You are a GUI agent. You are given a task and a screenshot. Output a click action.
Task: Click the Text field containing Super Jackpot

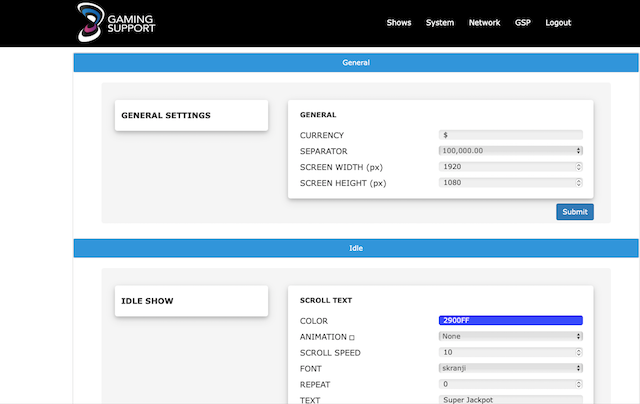[x=510, y=399]
